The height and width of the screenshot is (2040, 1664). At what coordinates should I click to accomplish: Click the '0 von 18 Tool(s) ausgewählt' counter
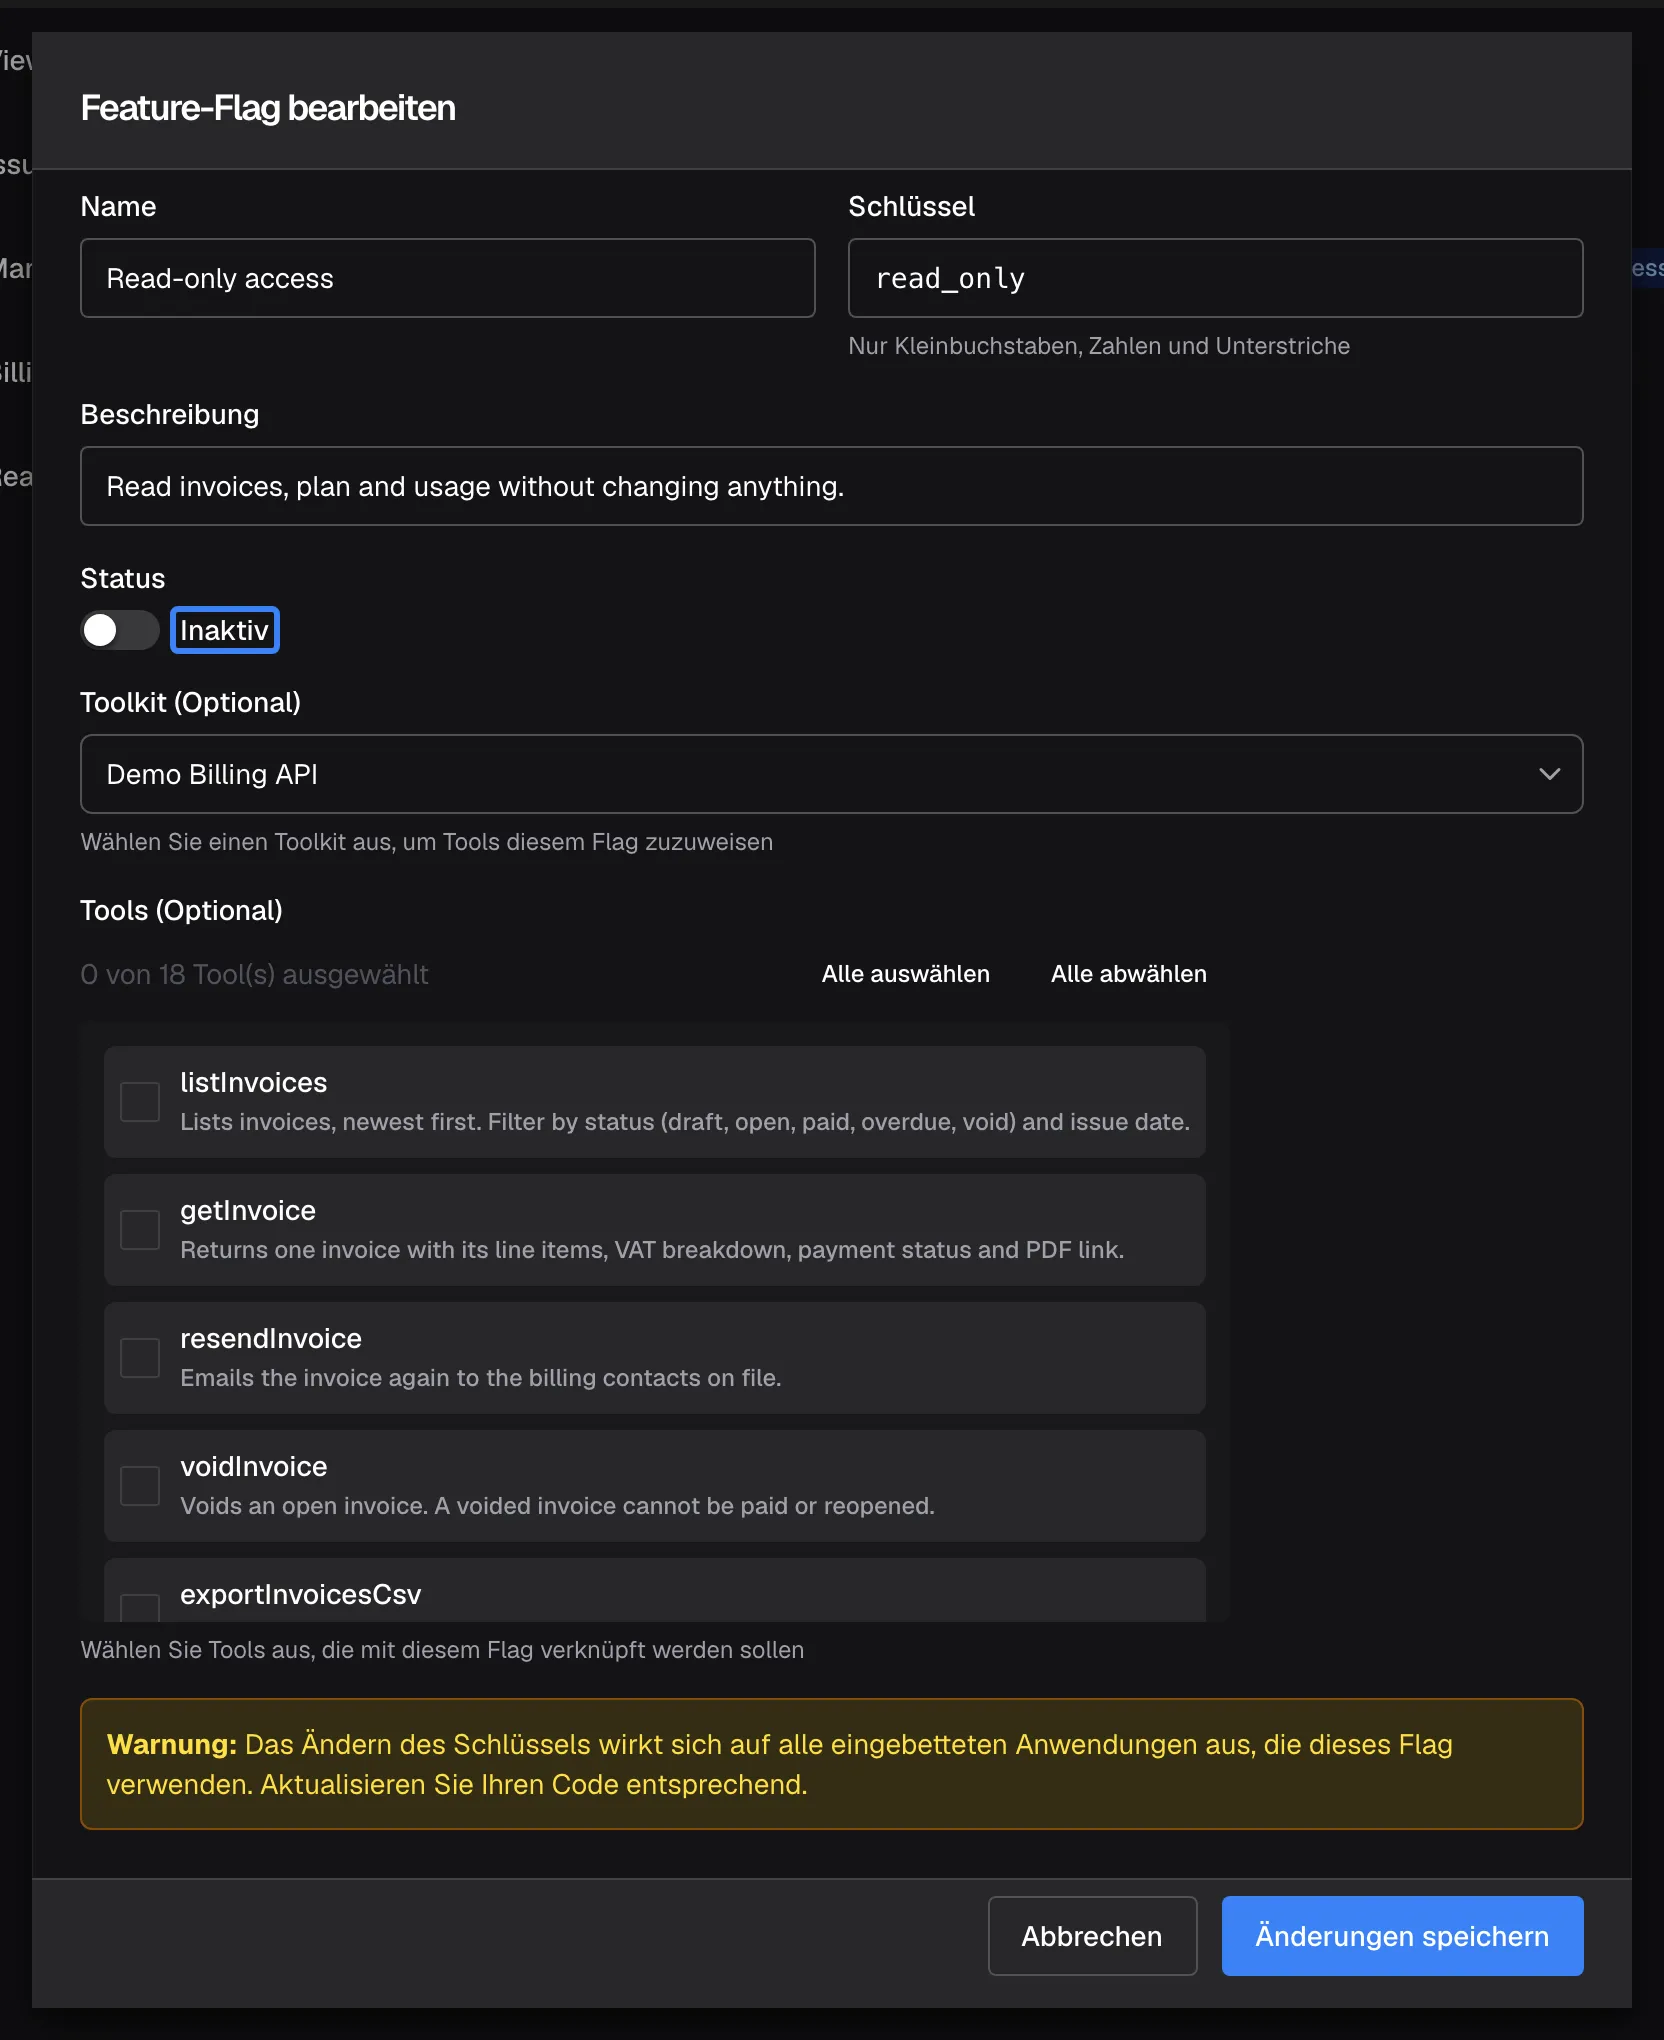[254, 974]
